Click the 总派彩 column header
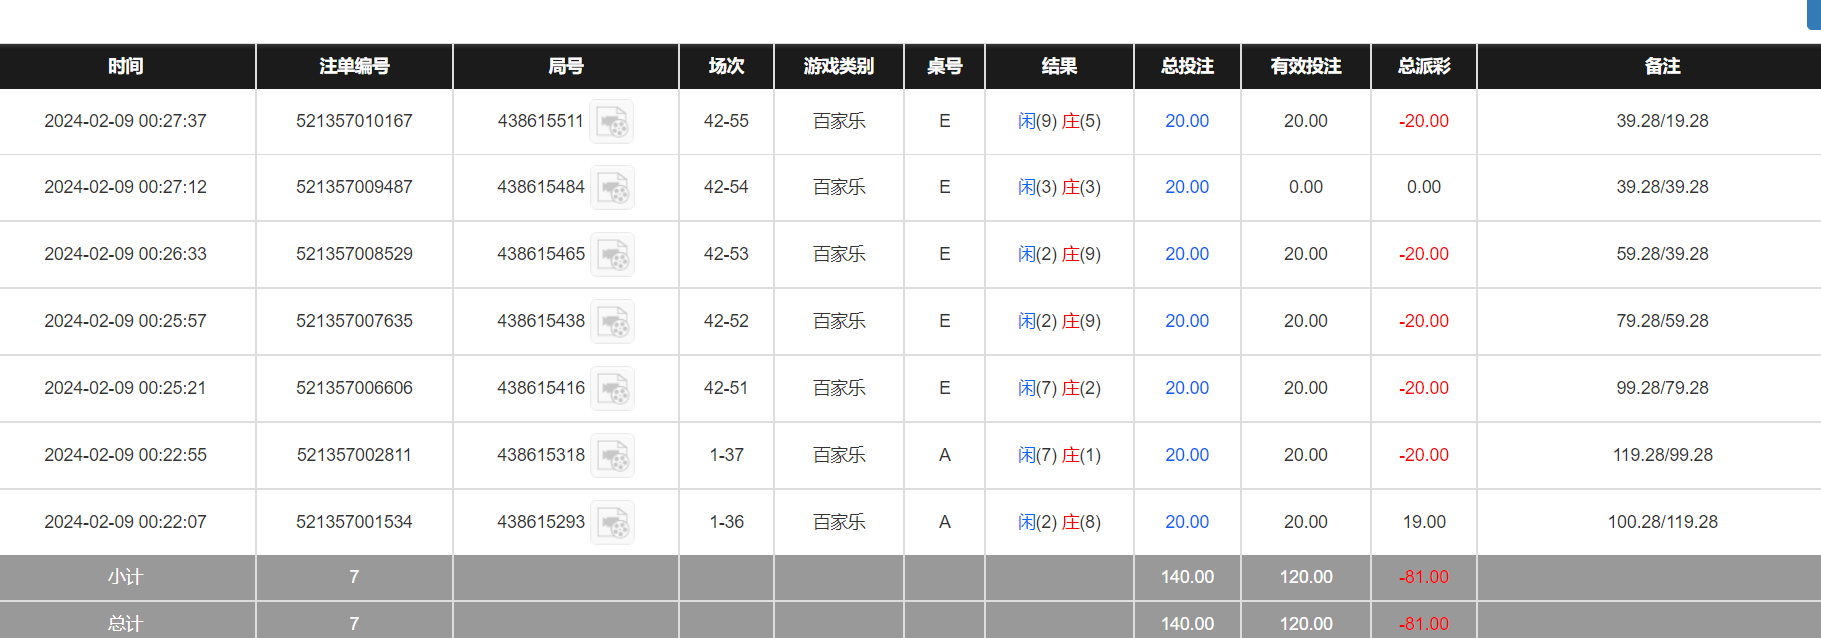 [x=1423, y=66]
